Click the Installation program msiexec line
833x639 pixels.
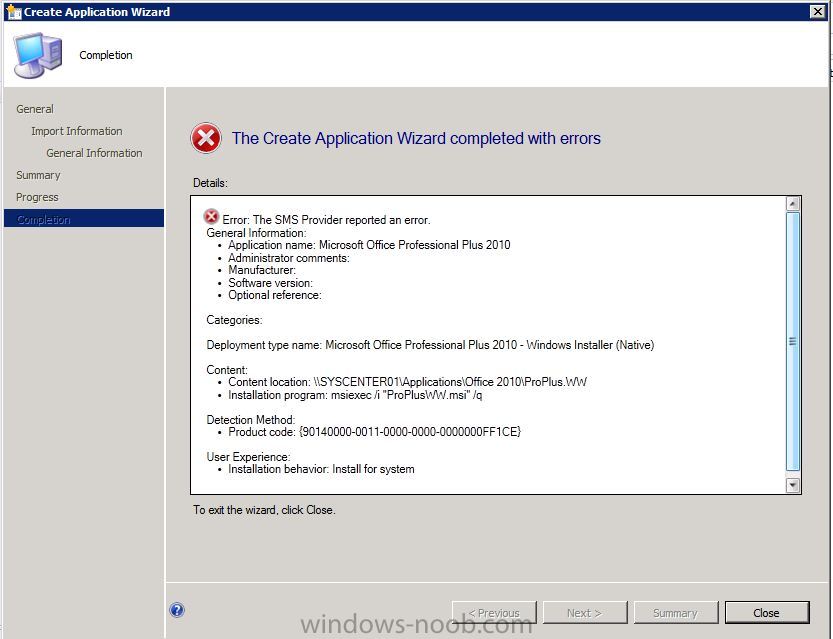click(355, 395)
